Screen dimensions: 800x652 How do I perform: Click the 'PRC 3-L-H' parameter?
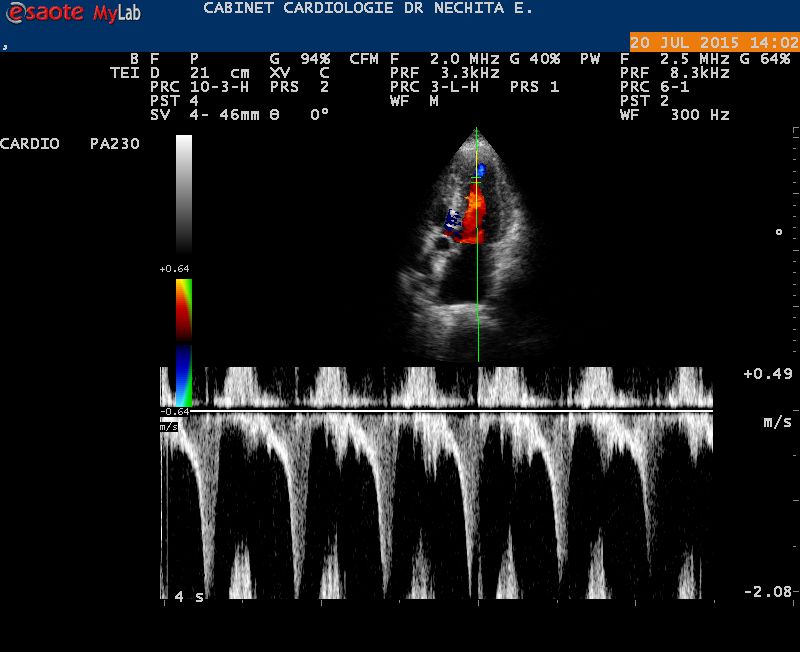[435, 87]
